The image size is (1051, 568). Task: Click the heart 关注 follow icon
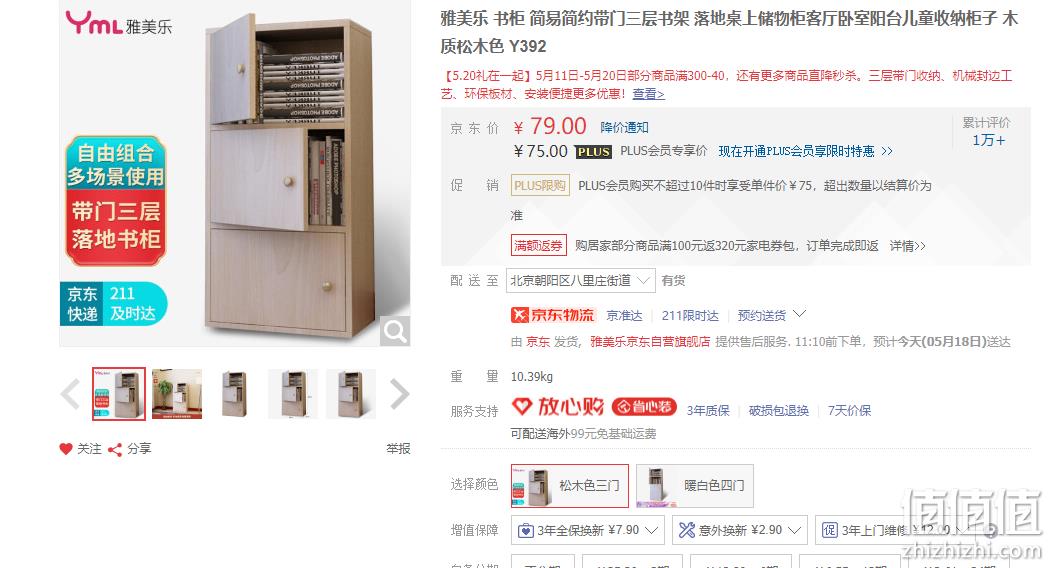pyautogui.click(x=66, y=449)
